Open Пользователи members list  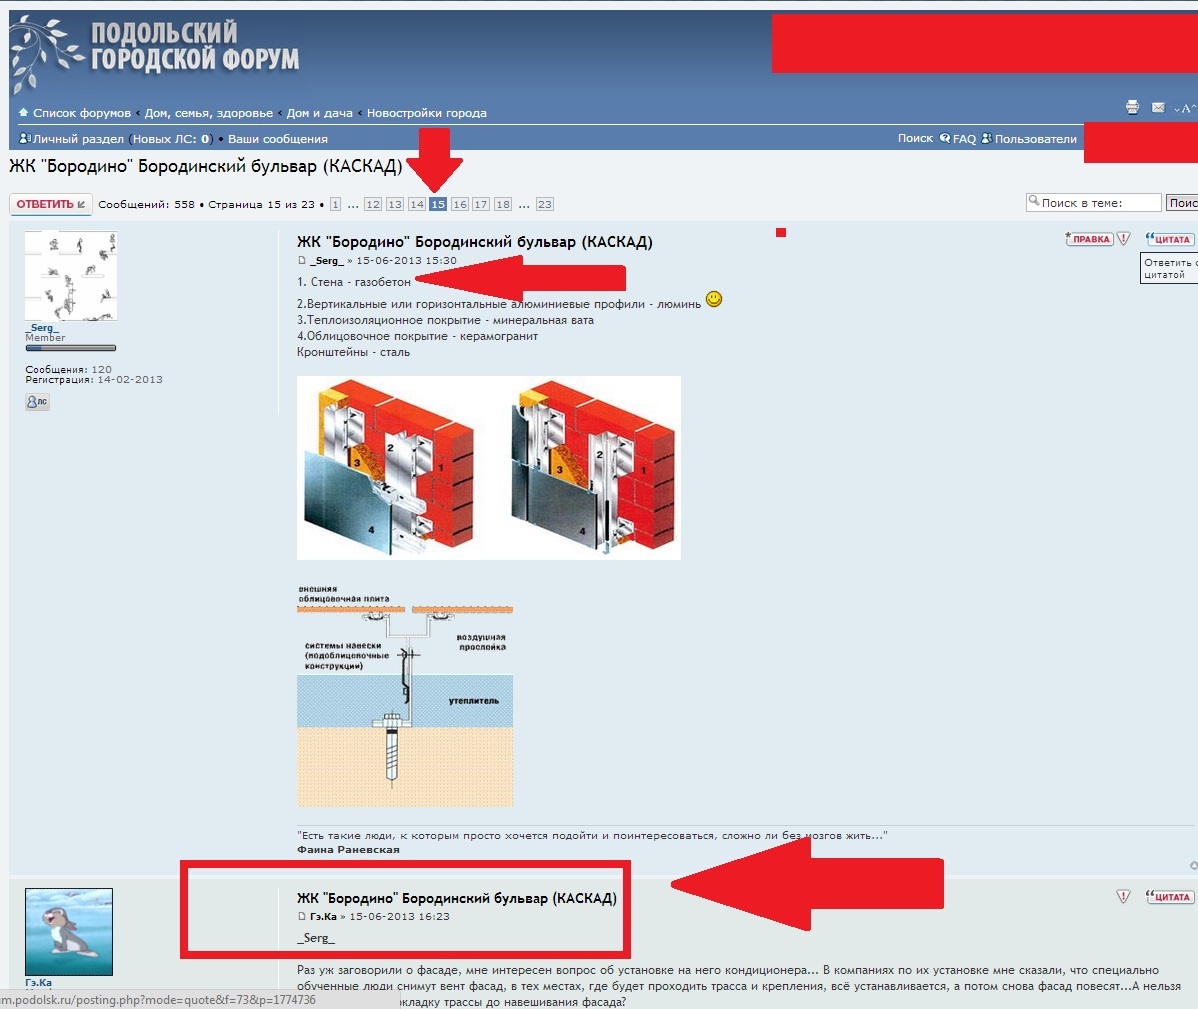pyautogui.click(x=1035, y=139)
